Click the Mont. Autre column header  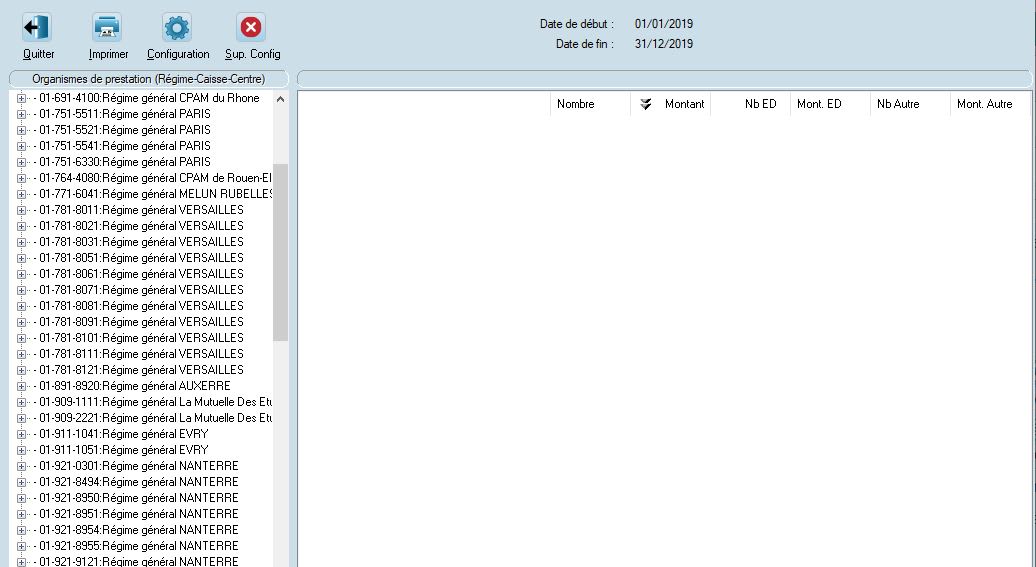984,104
